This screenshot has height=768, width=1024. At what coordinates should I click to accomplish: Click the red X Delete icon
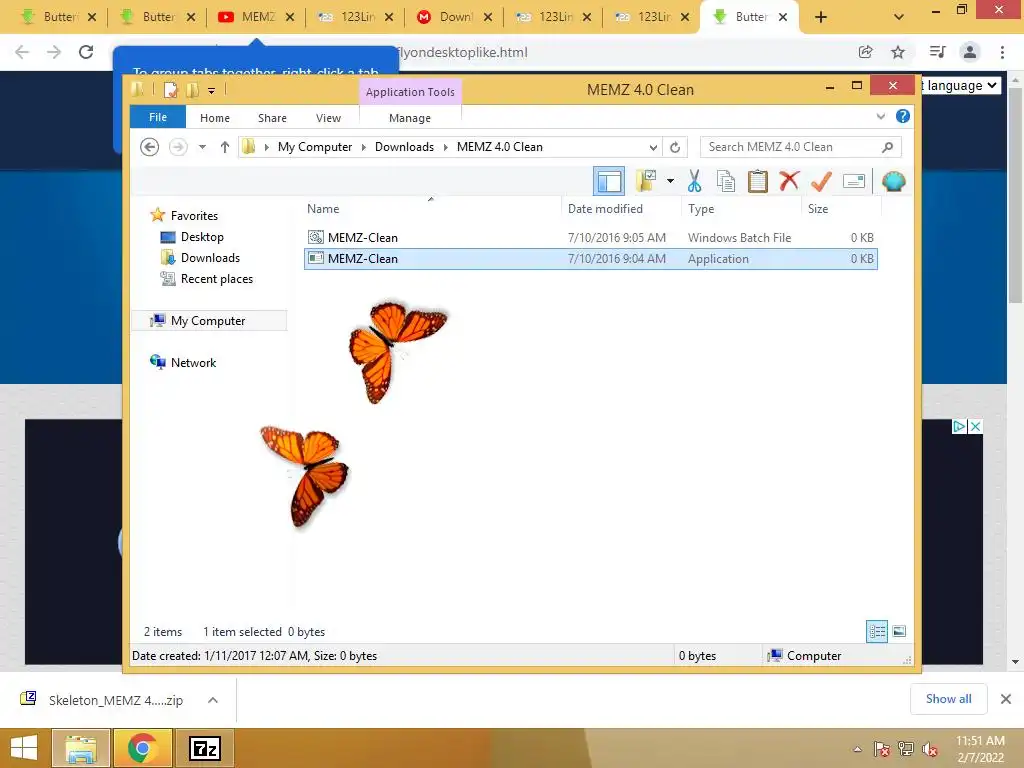pyautogui.click(x=789, y=180)
